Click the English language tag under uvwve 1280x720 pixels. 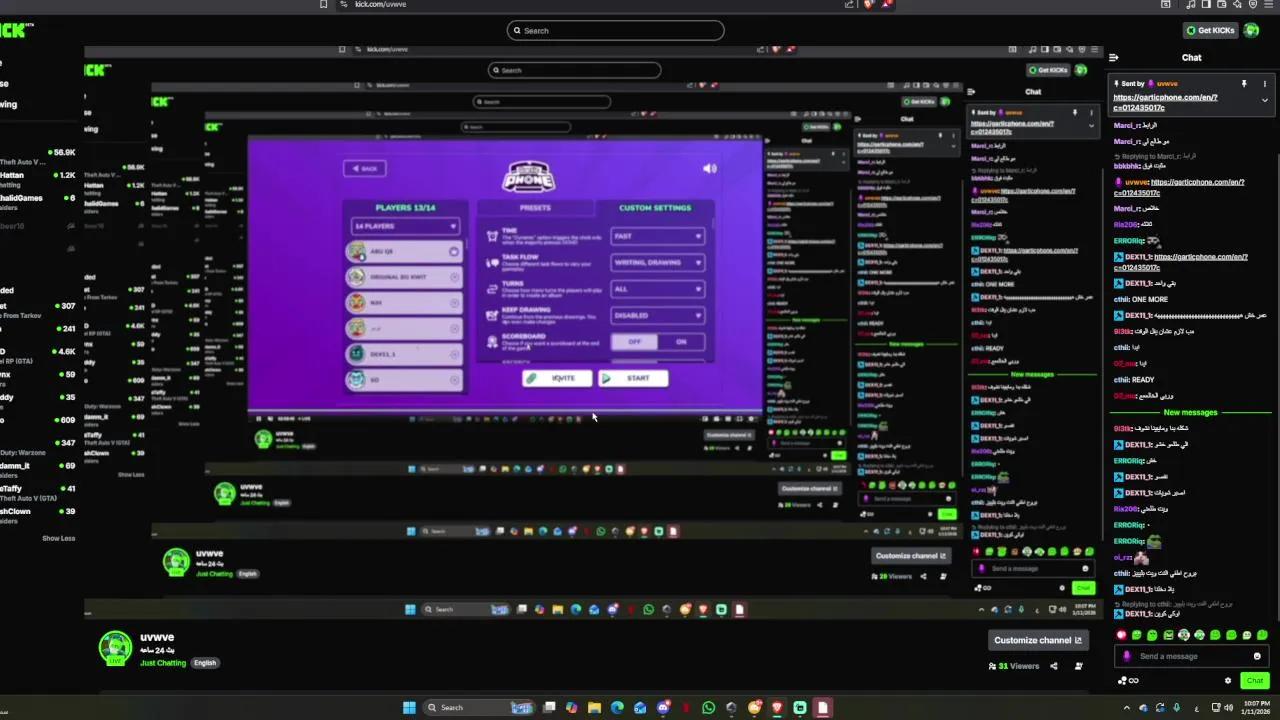coord(205,663)
